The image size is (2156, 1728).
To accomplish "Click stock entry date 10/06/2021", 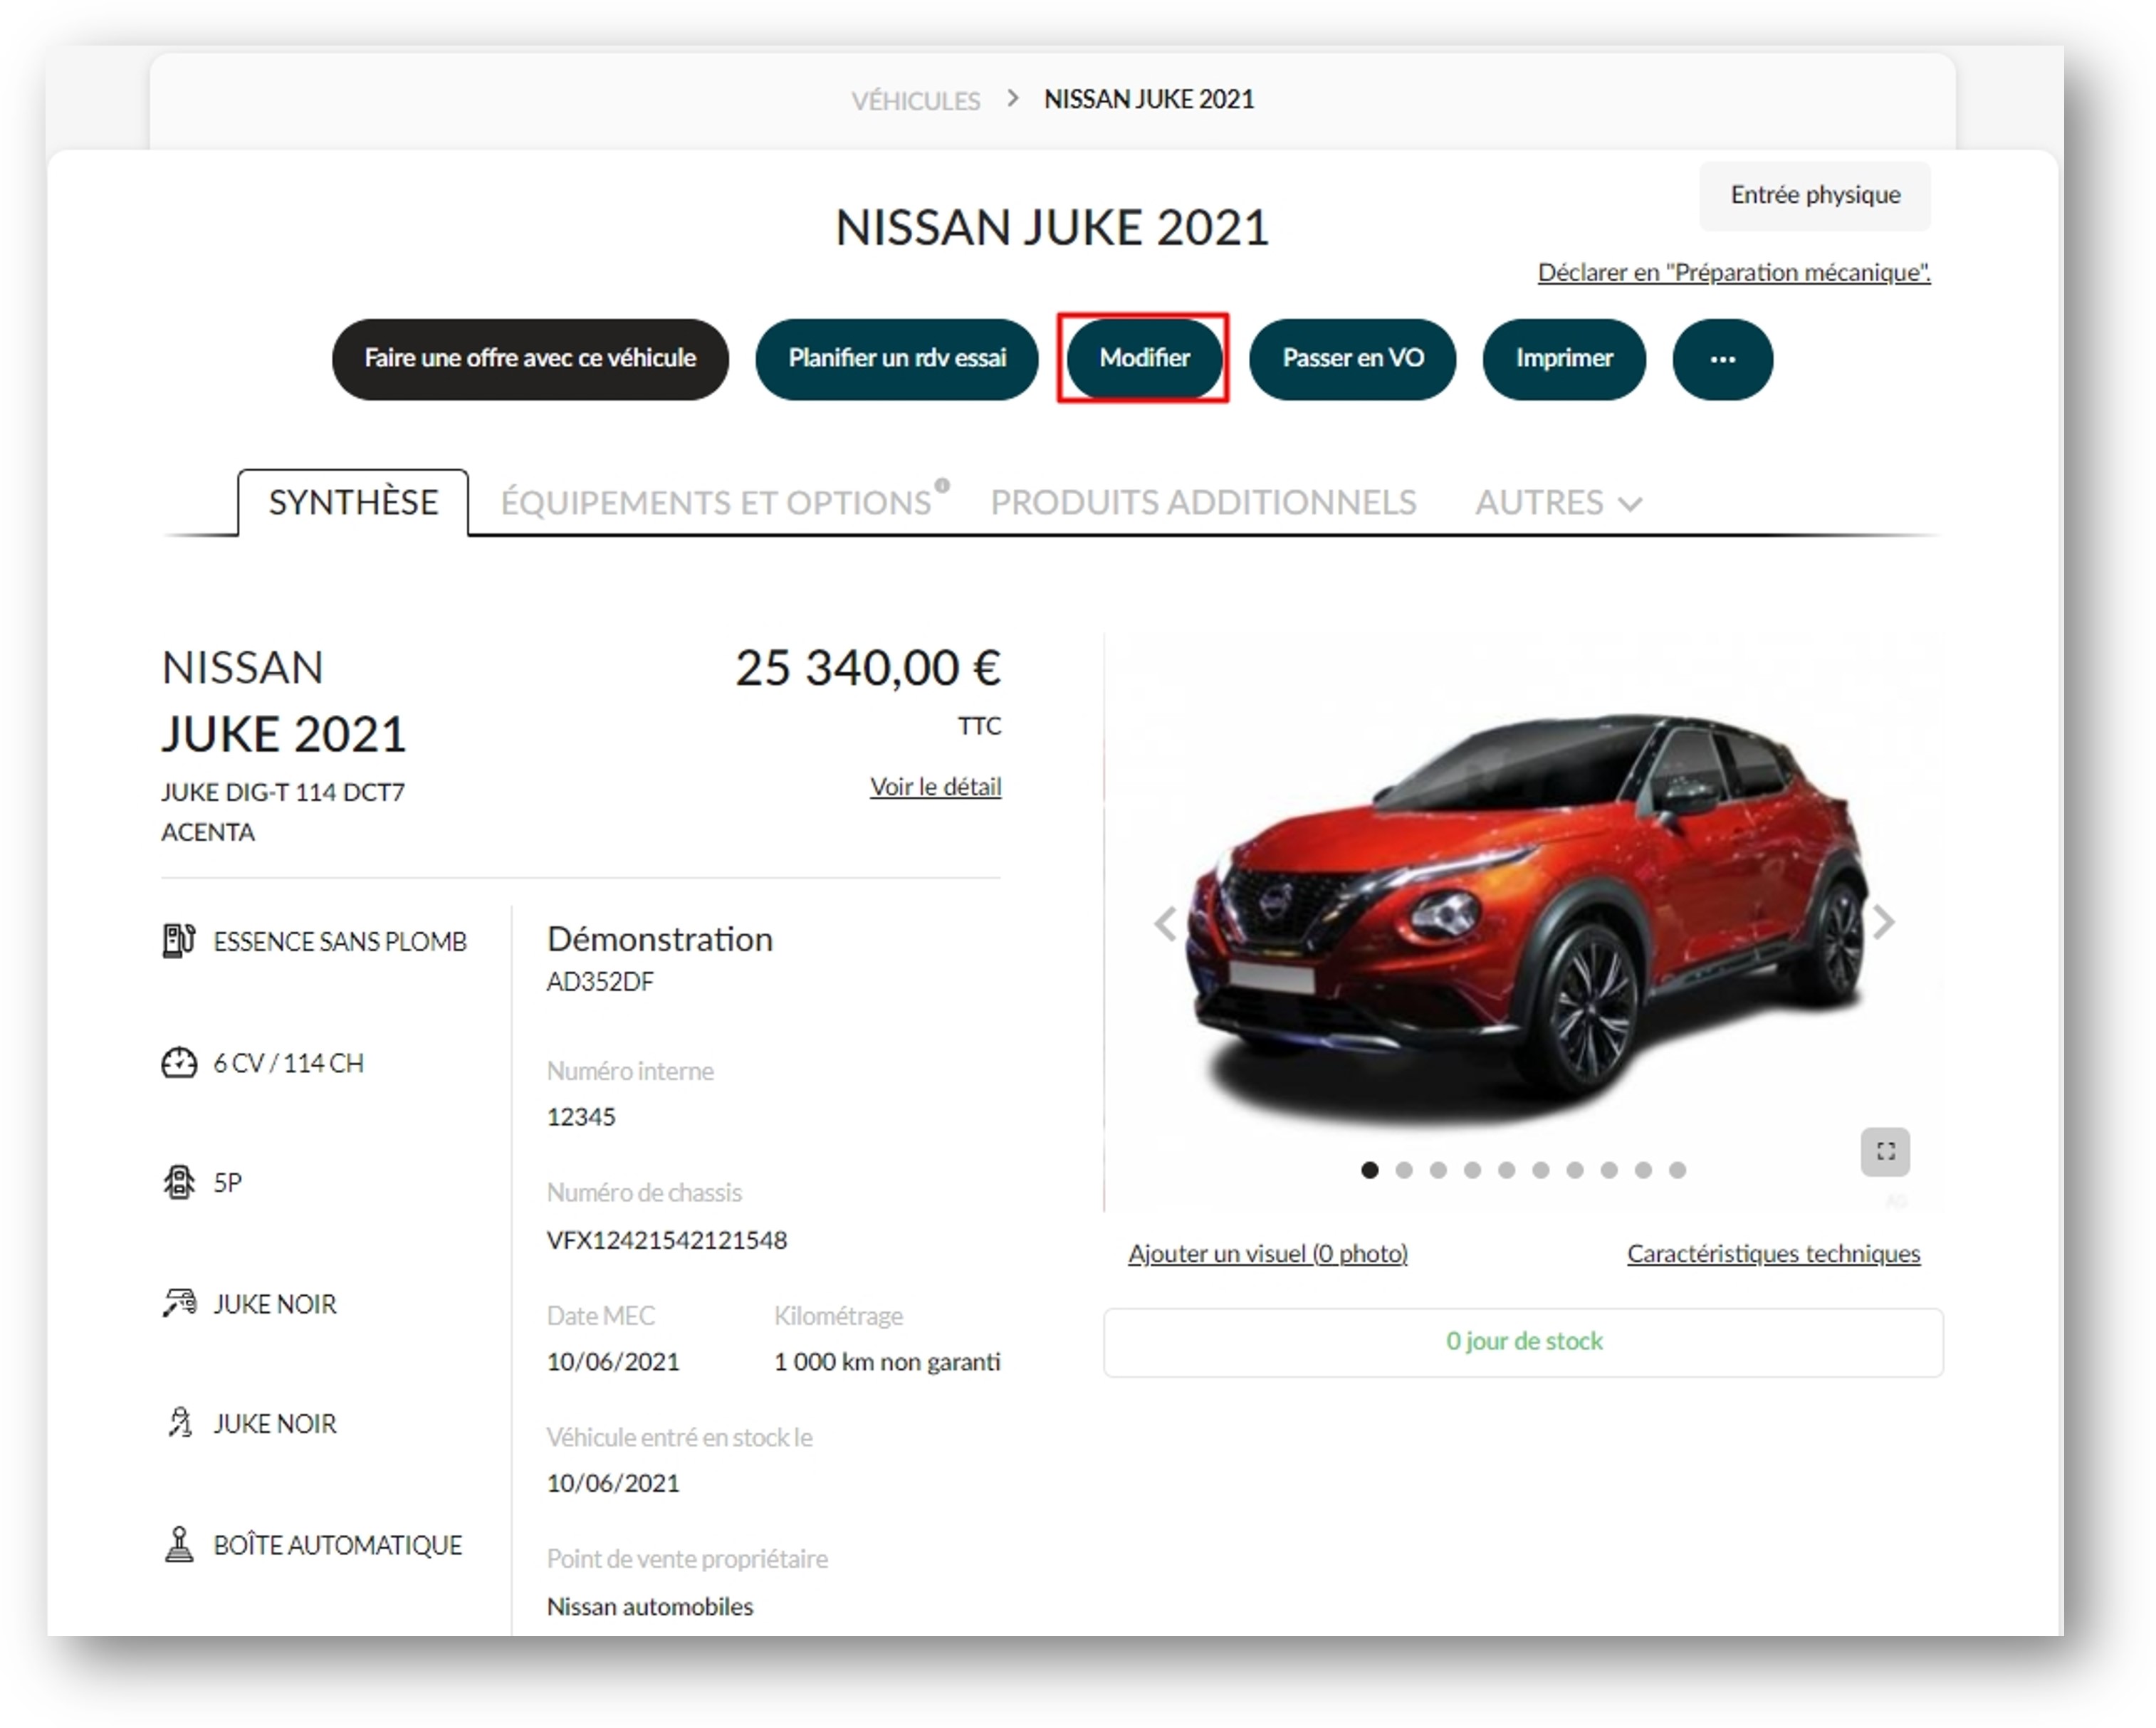I will pyautogui.click(x=613, y=1483).
